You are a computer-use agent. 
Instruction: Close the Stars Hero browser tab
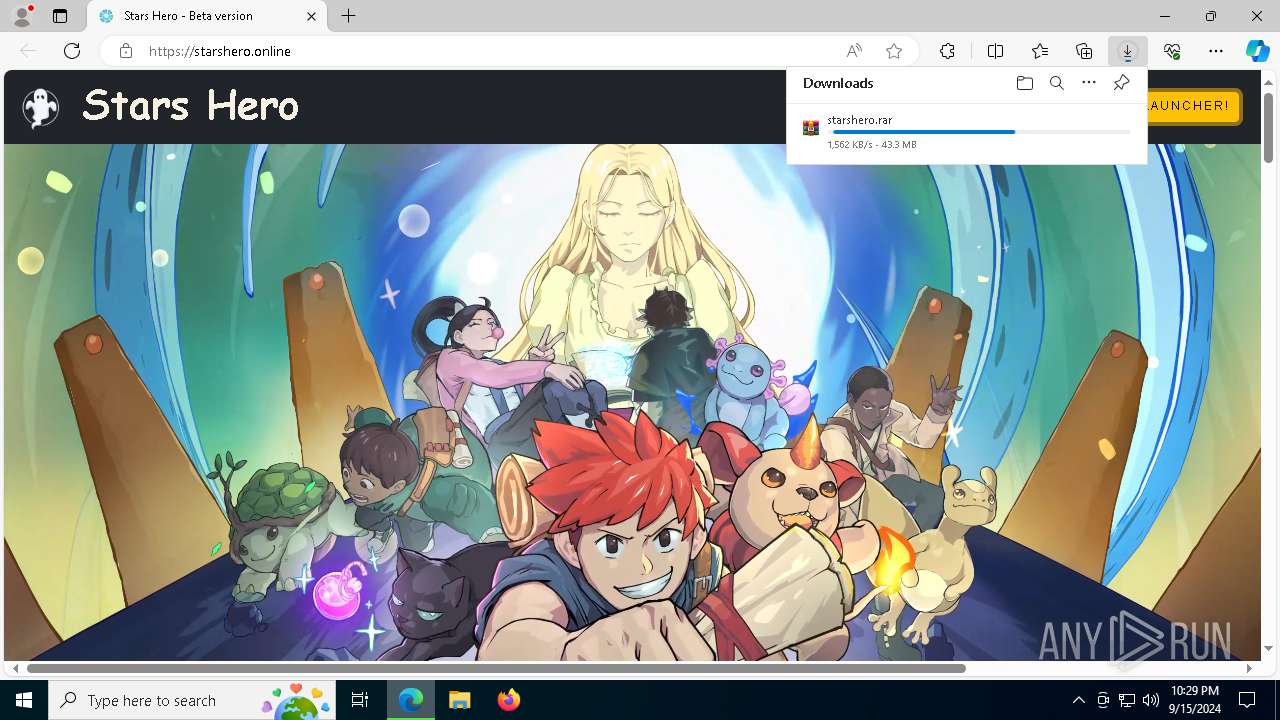coord(312,16)
